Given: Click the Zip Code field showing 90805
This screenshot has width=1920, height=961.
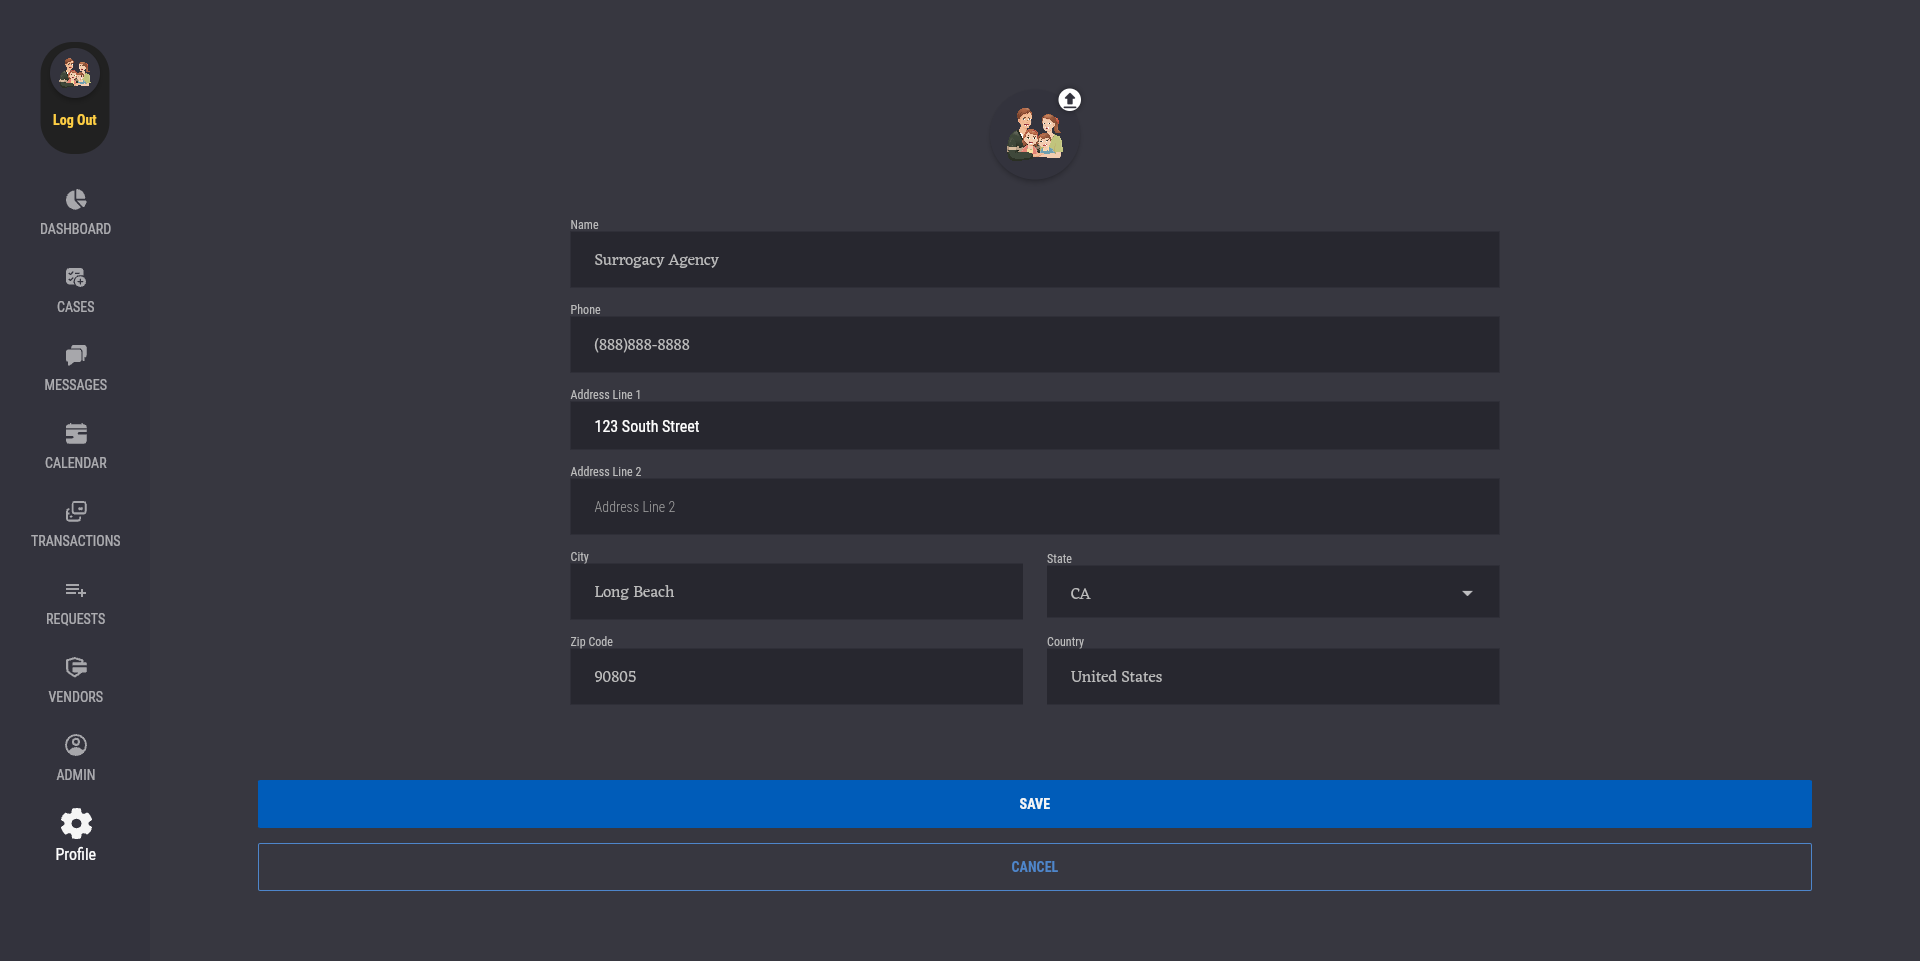Looking at the screenshot, I should [x=796, y=677].
